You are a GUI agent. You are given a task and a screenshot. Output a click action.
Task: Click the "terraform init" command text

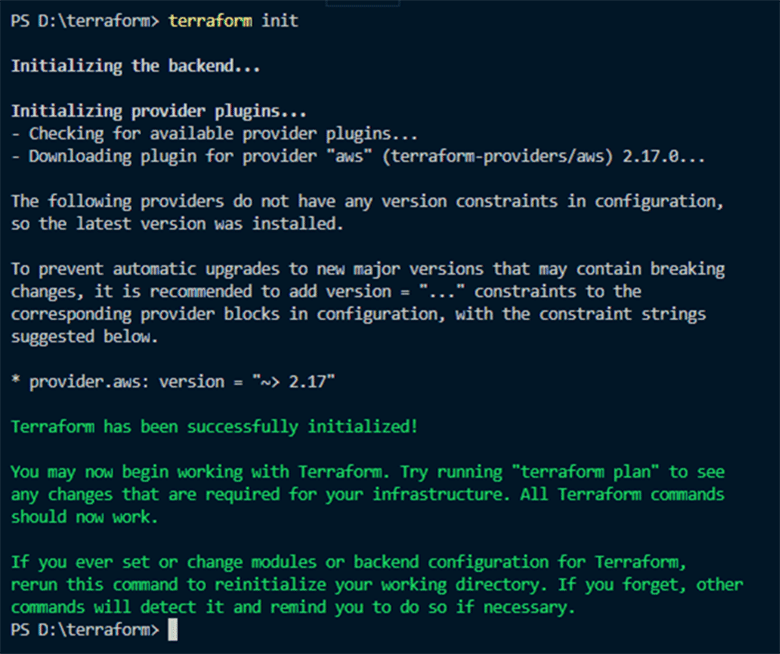(233, 20)
